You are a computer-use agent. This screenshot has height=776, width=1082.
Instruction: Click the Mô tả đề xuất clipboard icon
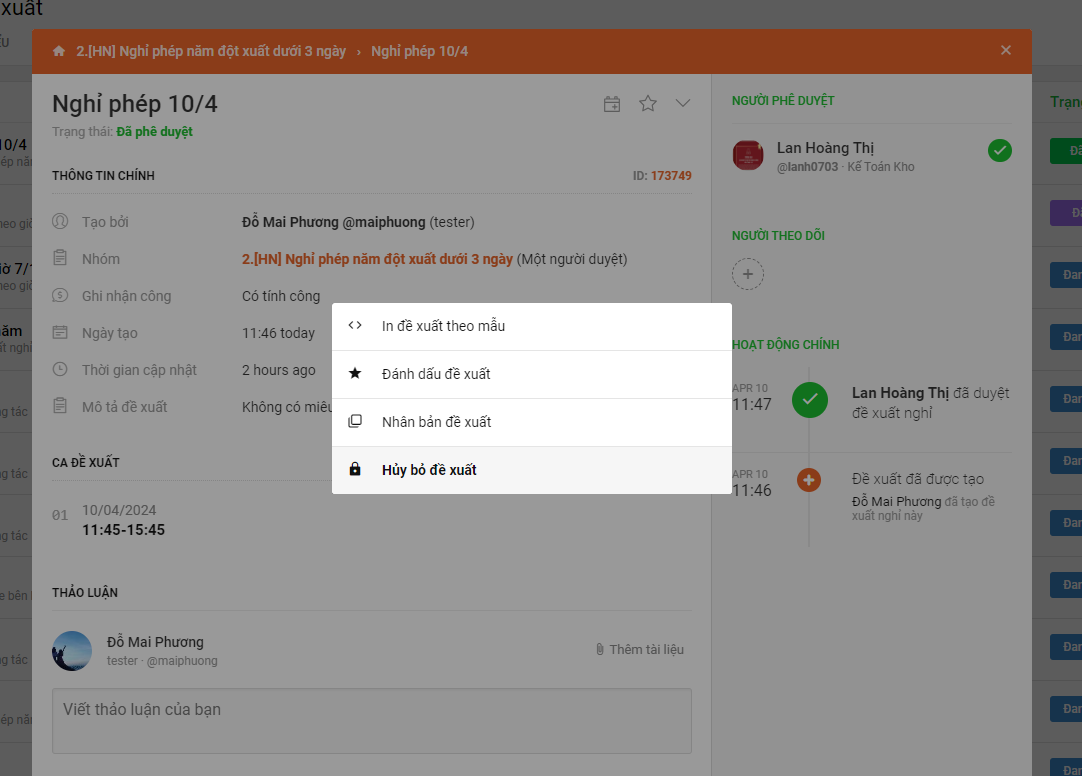coord(60,406)
